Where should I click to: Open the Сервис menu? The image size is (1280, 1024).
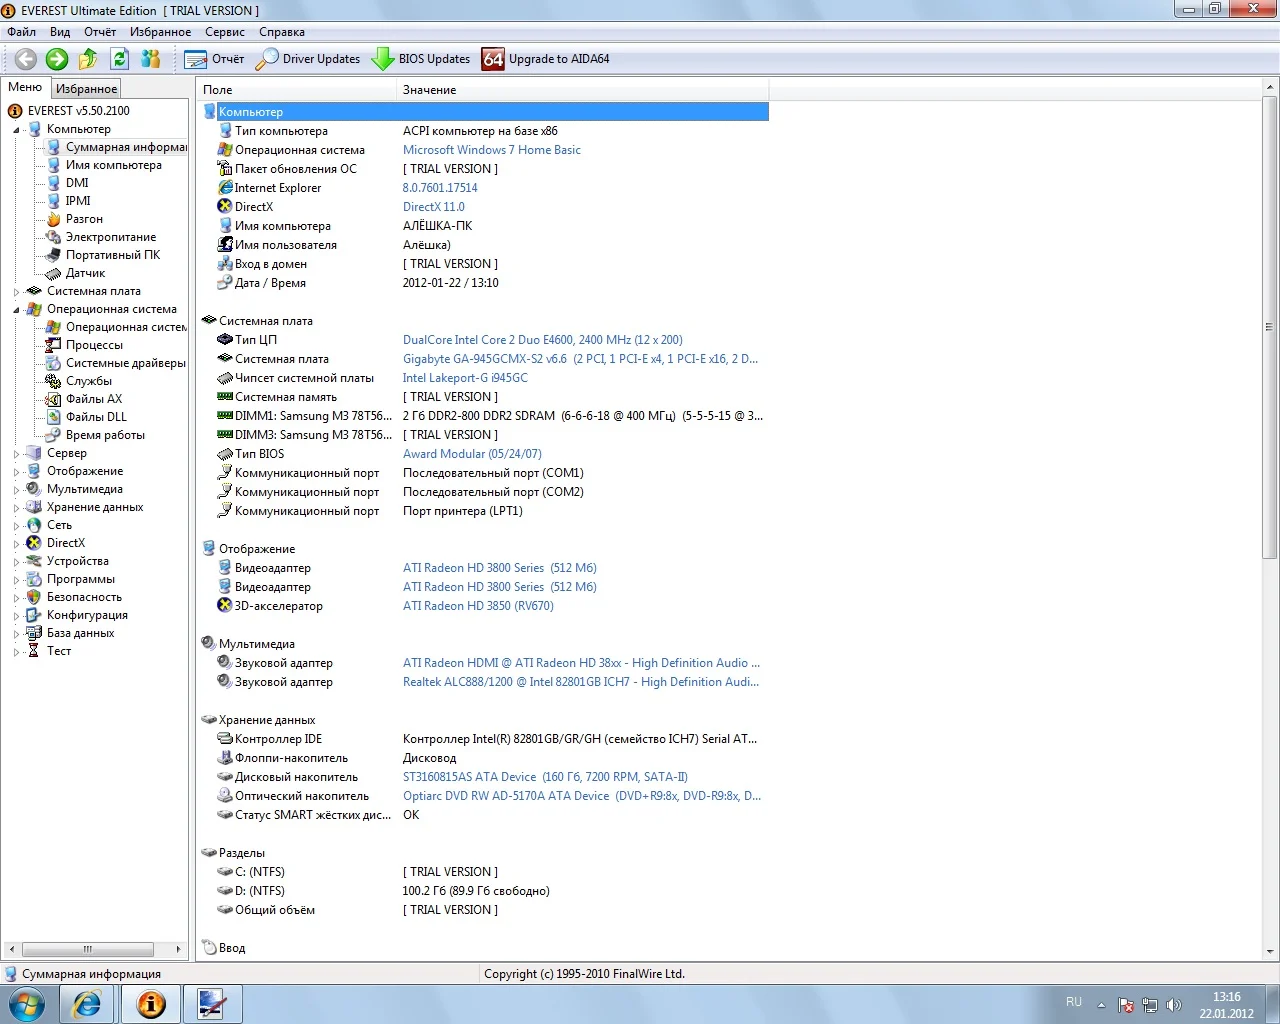click(x=225, y=32)
